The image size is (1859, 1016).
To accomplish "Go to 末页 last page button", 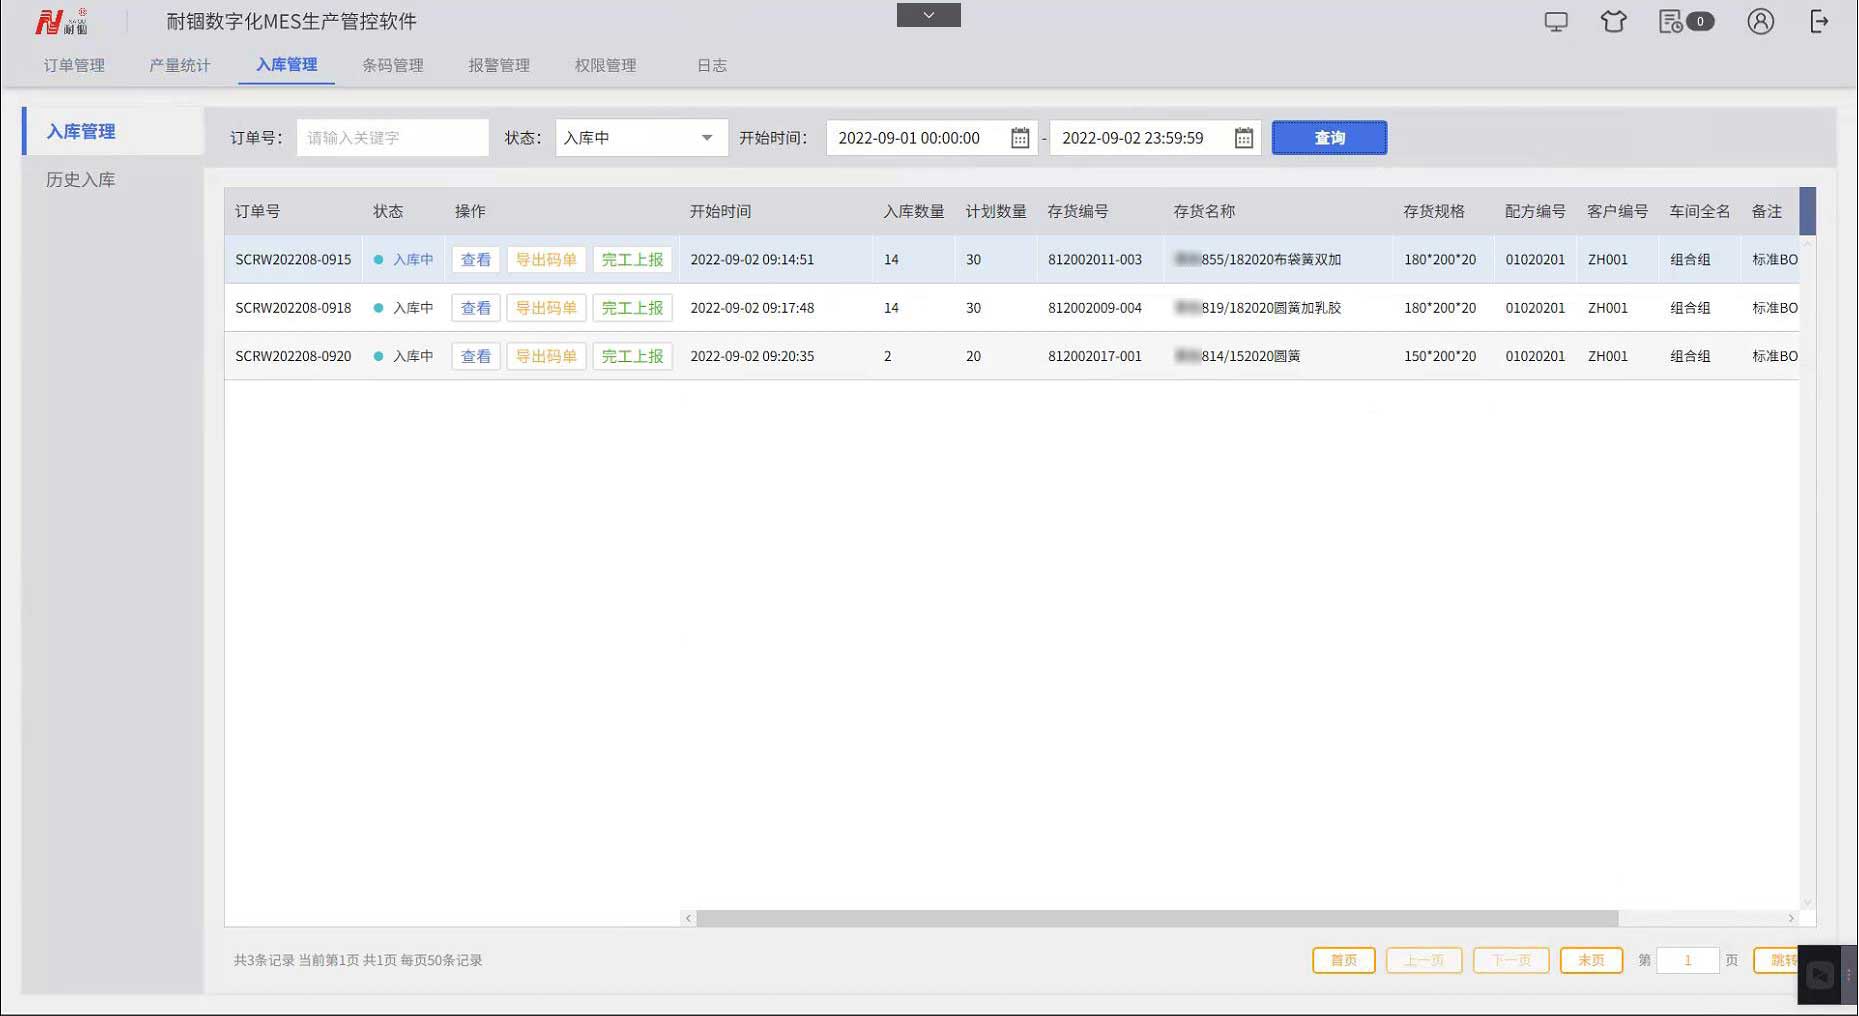I will 1591,960.
